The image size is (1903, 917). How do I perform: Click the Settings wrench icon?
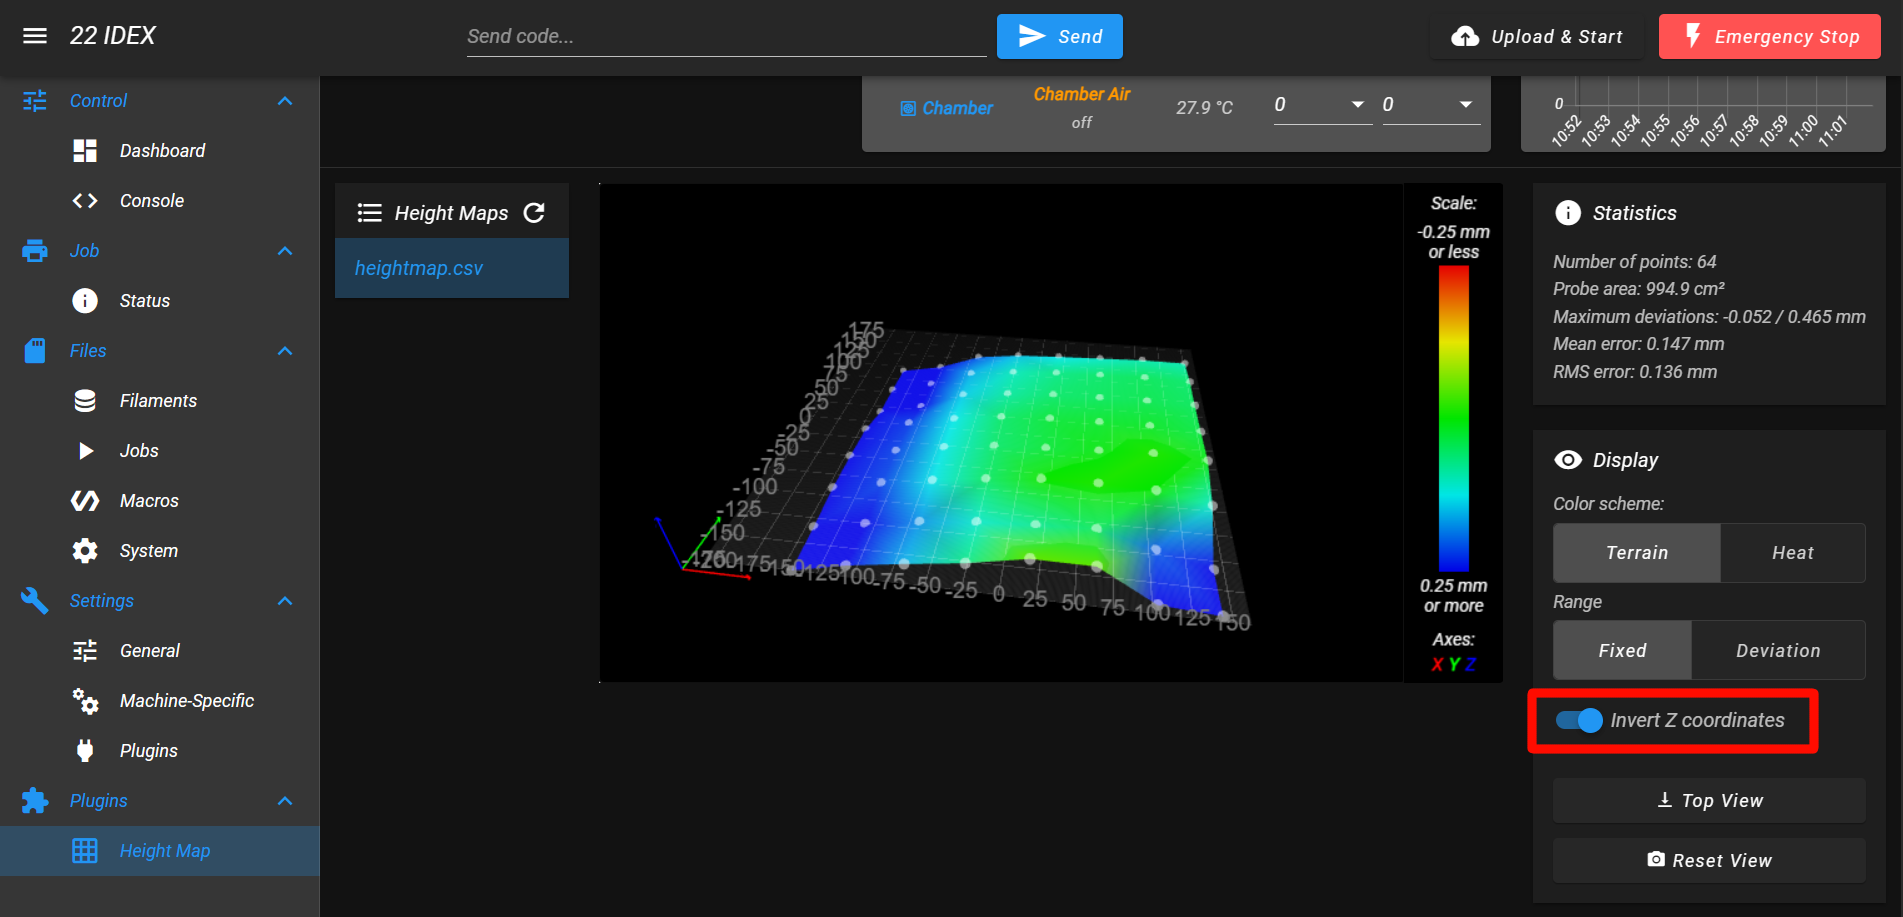35,601
